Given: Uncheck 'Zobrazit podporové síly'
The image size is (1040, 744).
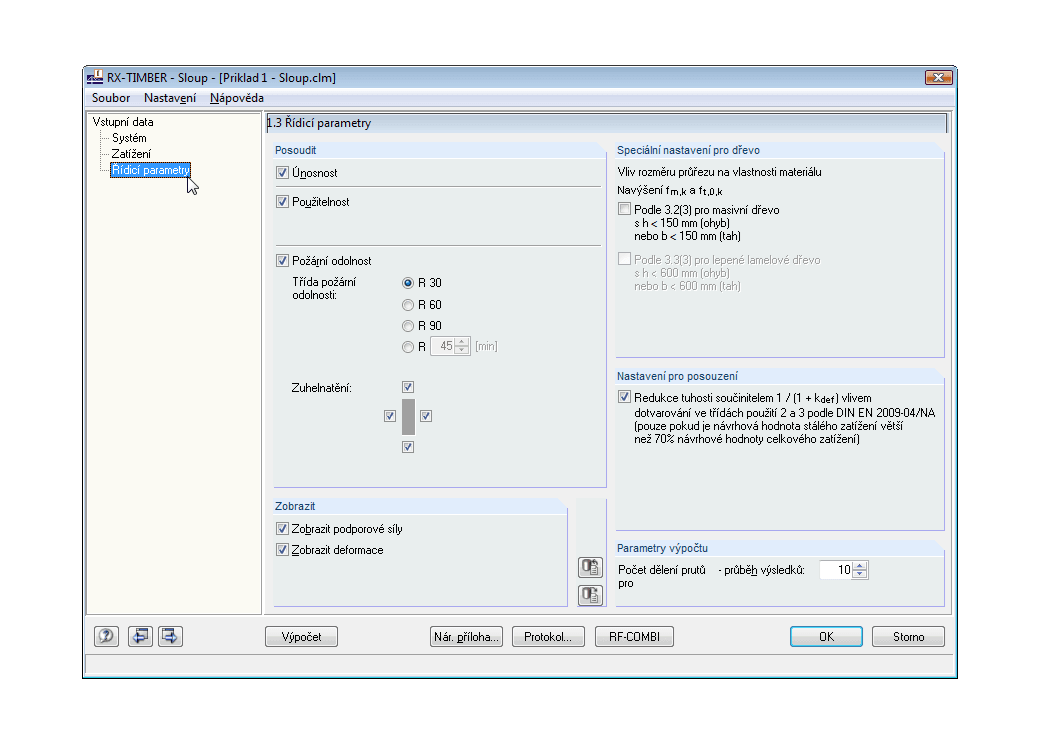Looking at the screenshot, I should pos(283,529).
